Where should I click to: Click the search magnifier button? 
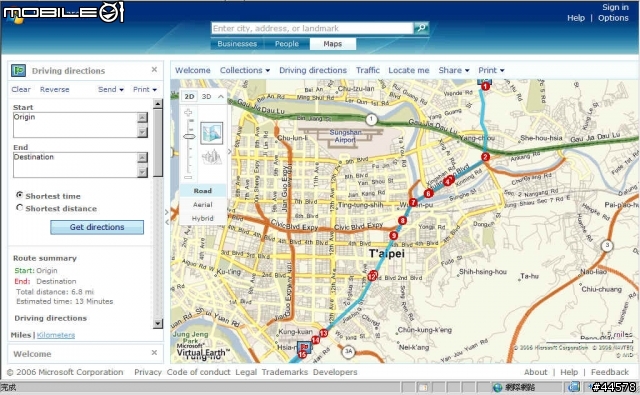click(421, 28)
